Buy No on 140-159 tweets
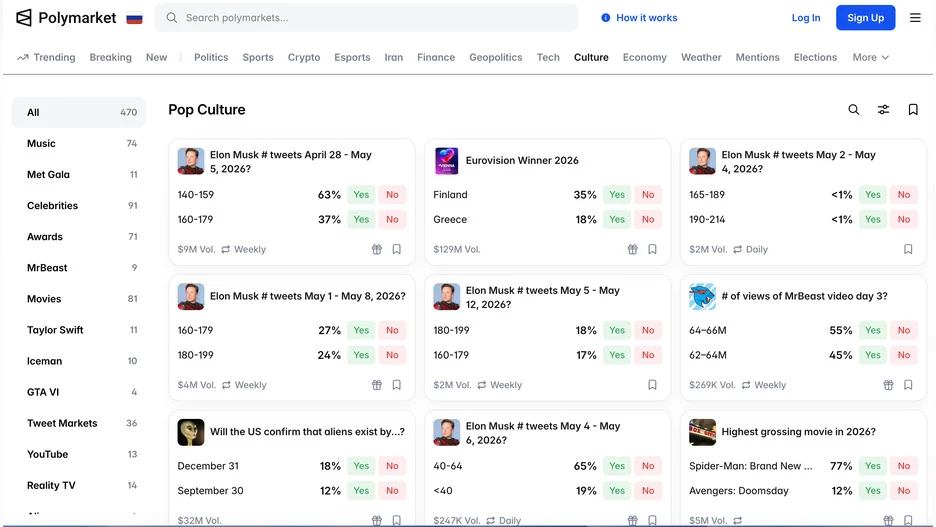This screenshot has width=936, height=527. 392,195
